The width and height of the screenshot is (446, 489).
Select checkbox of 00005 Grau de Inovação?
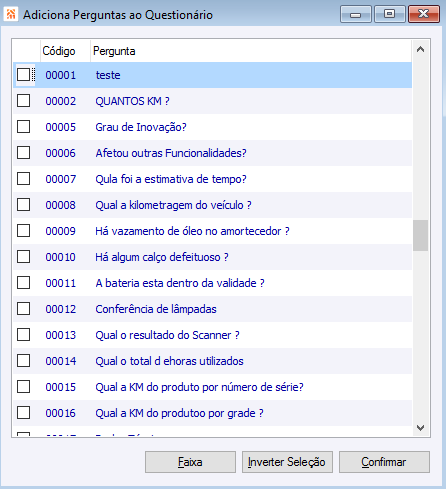[x=23, y=127]
